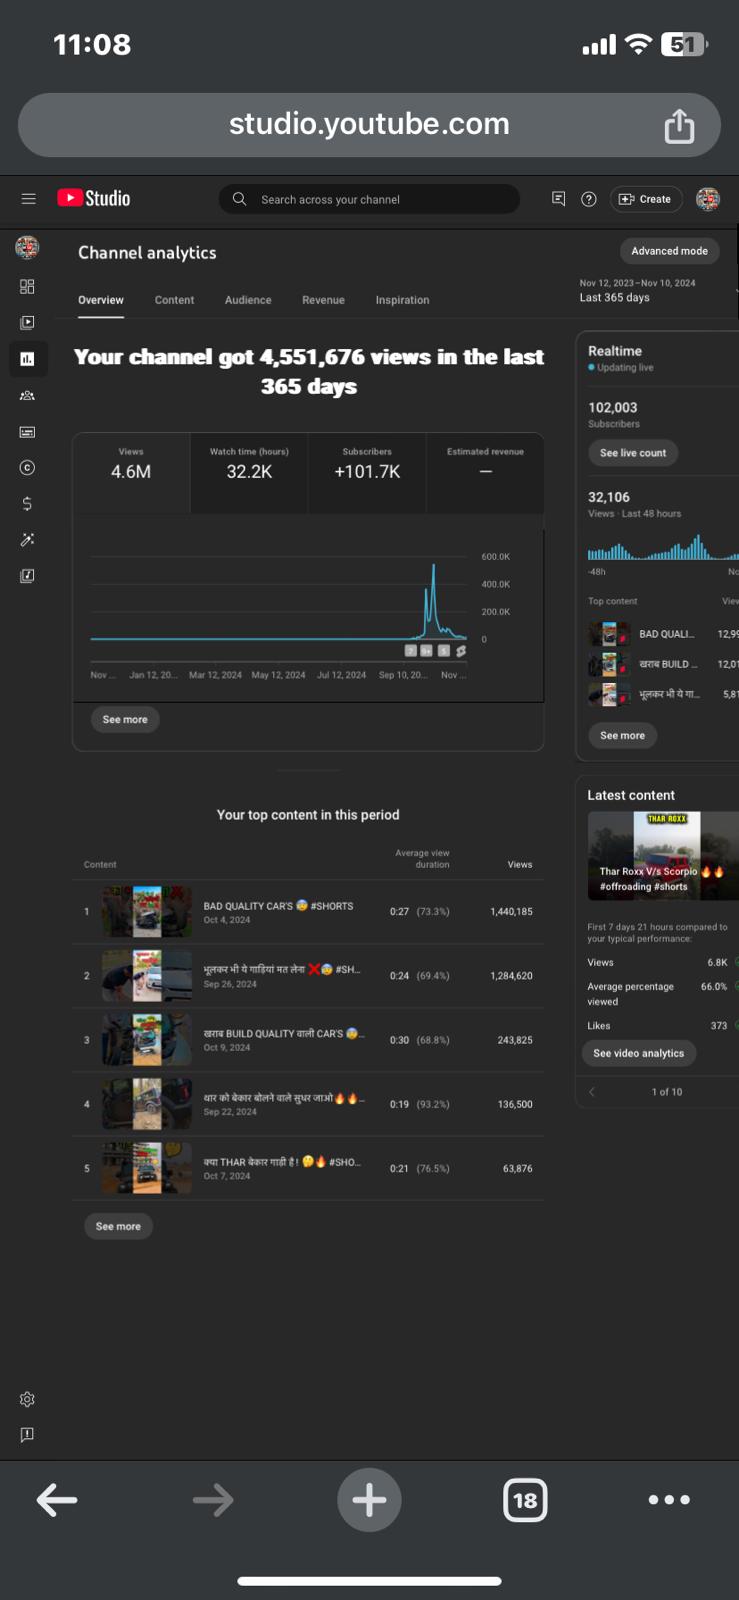Open Subtitles icon in left sidebar
This screenshot has height=1600, width=739.
(27, 432)
